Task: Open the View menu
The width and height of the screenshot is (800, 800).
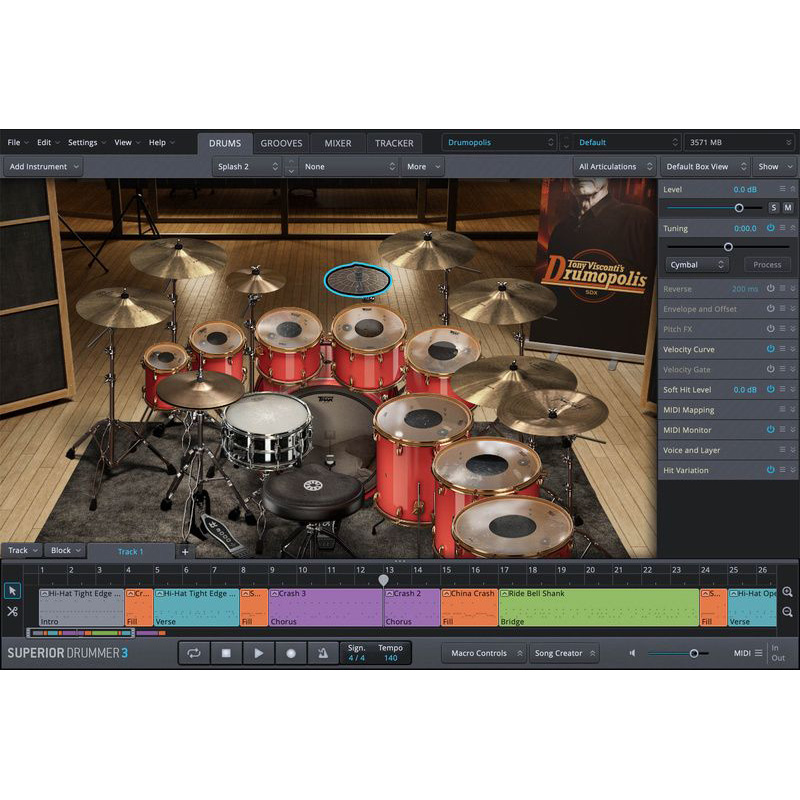Action: (127, 142)
